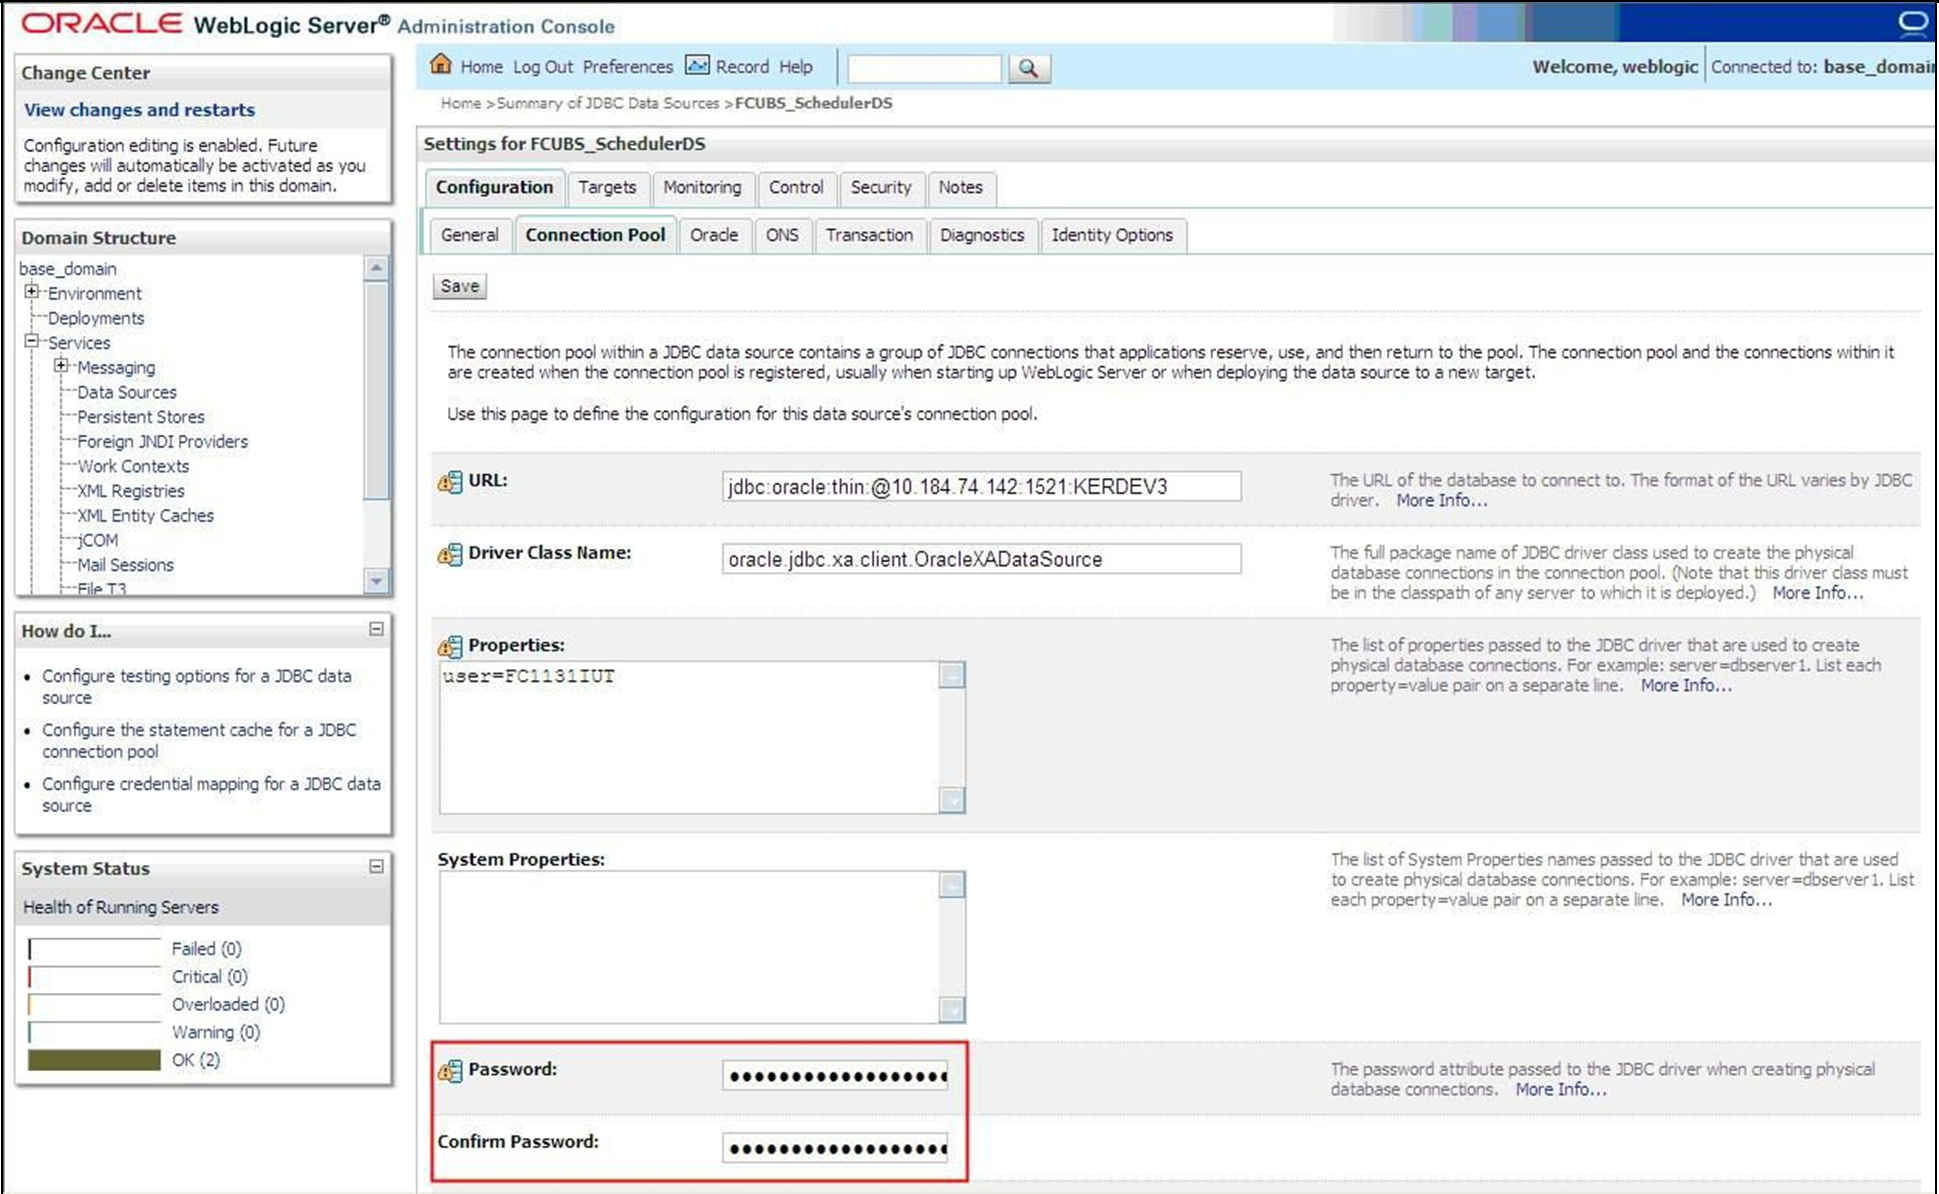Open View changes and restarts link
1939x1194 pixels.
(139, 110)
